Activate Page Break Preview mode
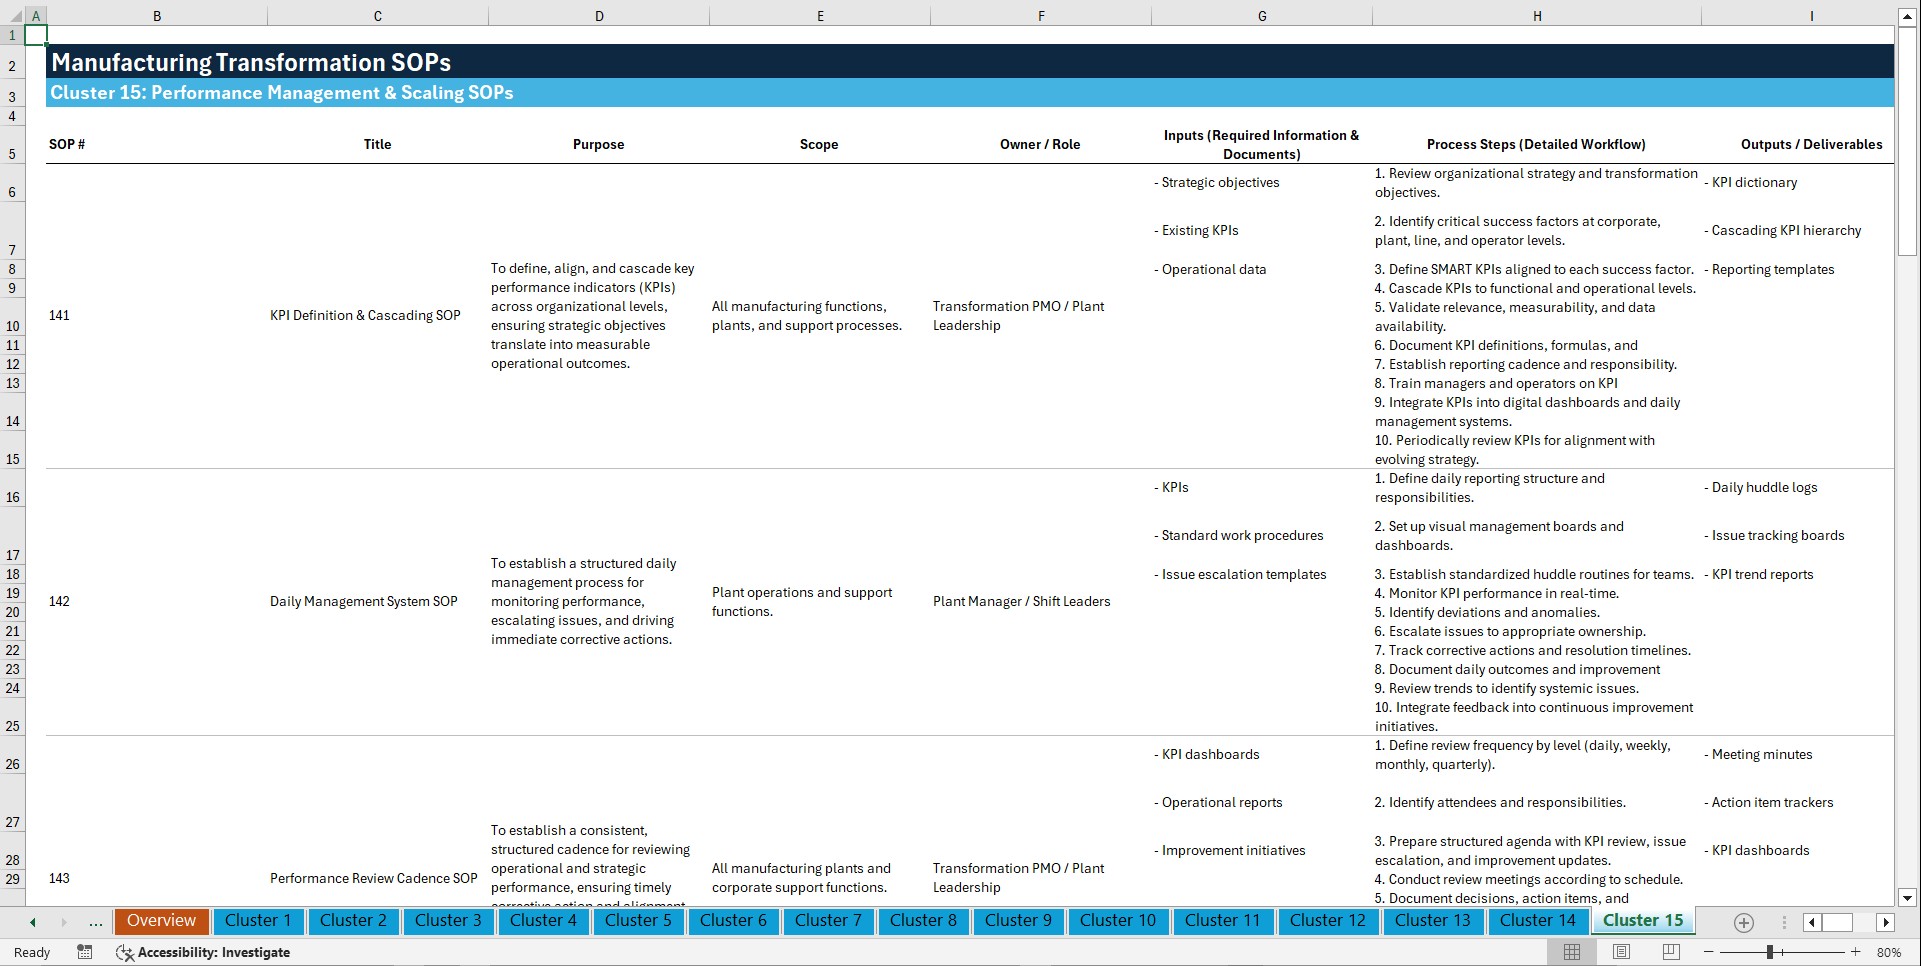 pyautogui.click(x=1671, y=952)
